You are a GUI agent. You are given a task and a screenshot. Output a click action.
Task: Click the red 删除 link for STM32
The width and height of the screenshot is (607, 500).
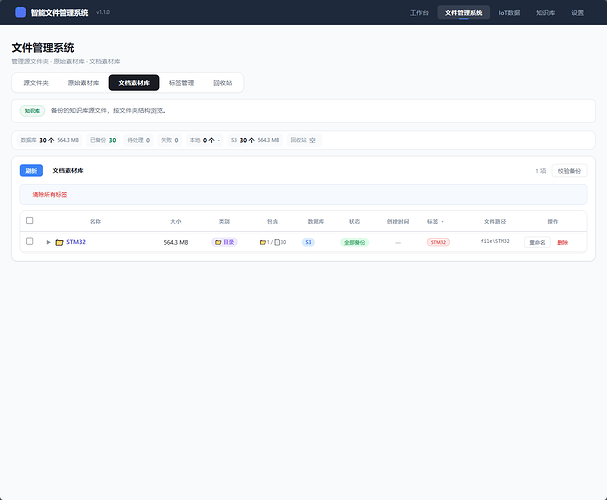click(562, 242)
